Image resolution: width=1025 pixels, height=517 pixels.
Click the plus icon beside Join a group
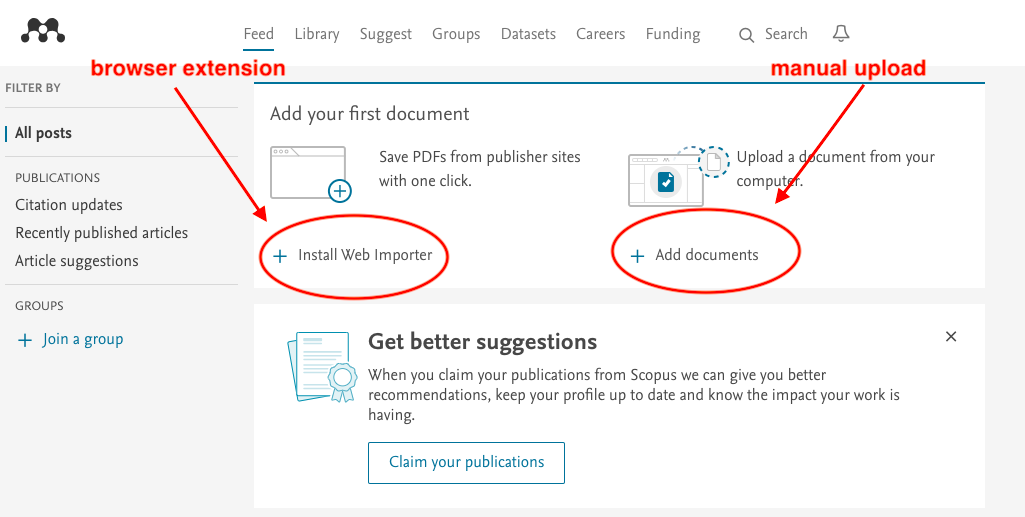pyautogui.click(x=25, y=340)
